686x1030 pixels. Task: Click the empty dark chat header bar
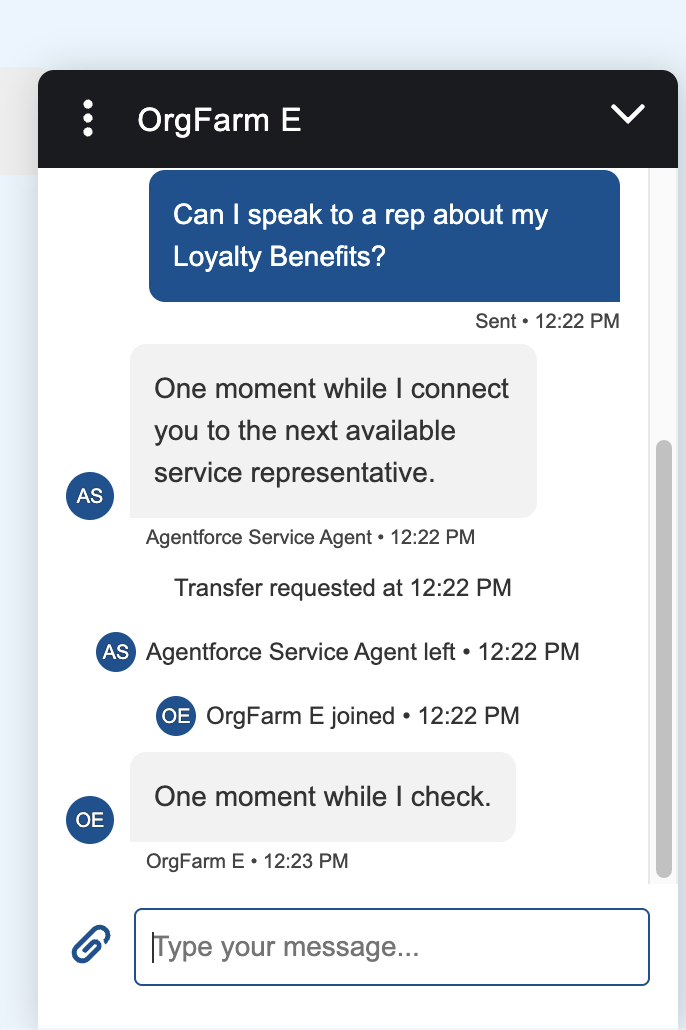(x=450, y=120)
